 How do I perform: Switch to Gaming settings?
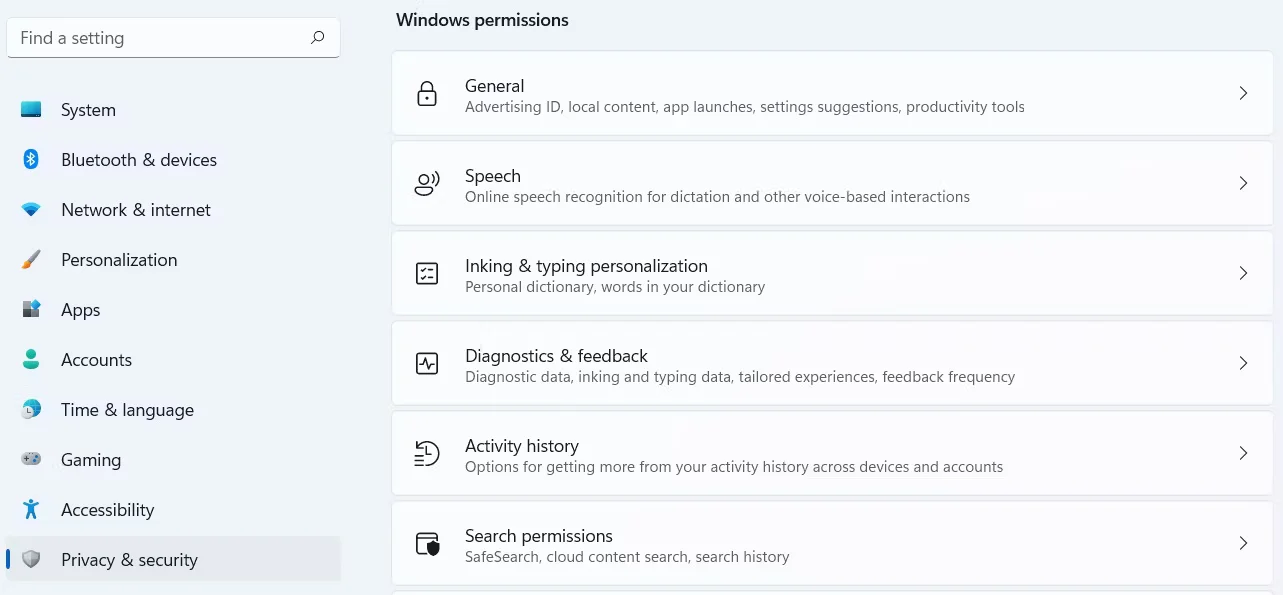coord(91,460)
